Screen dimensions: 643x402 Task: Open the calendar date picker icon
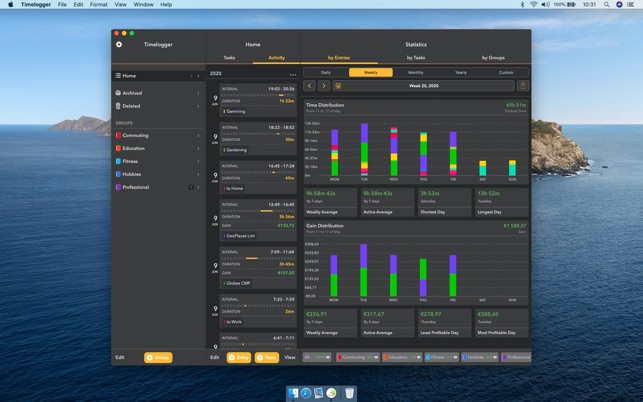(338, 86)
